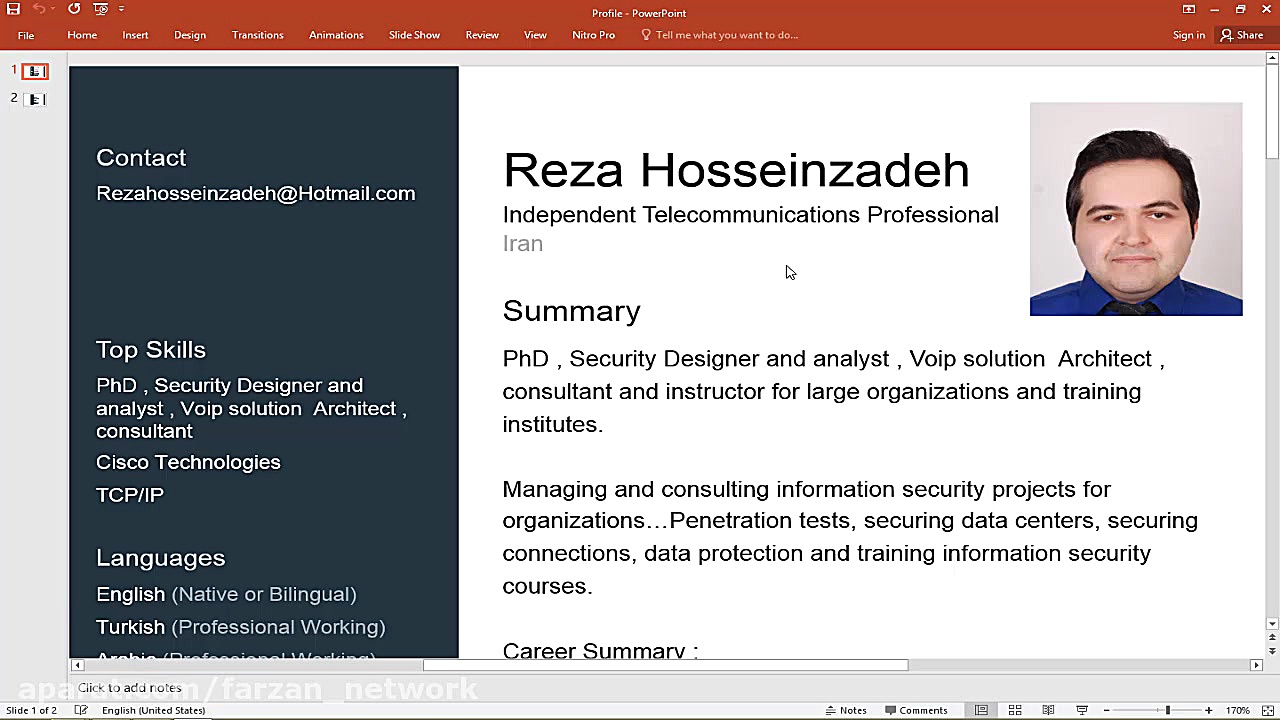Viewport: 1280px width, 720px height.
Task: Switch to the Slide Show tab
Action: click(414, 35)
